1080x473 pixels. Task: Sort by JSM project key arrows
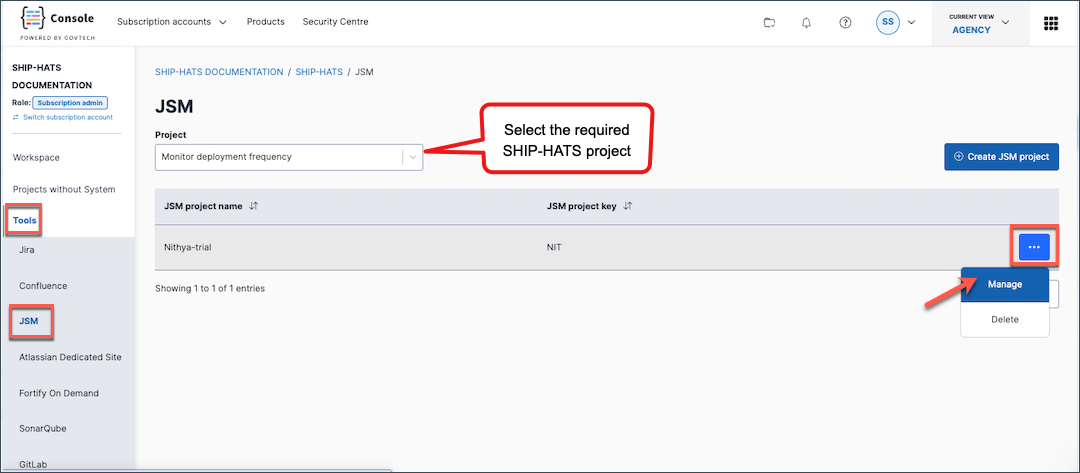[x=627, y=206]
